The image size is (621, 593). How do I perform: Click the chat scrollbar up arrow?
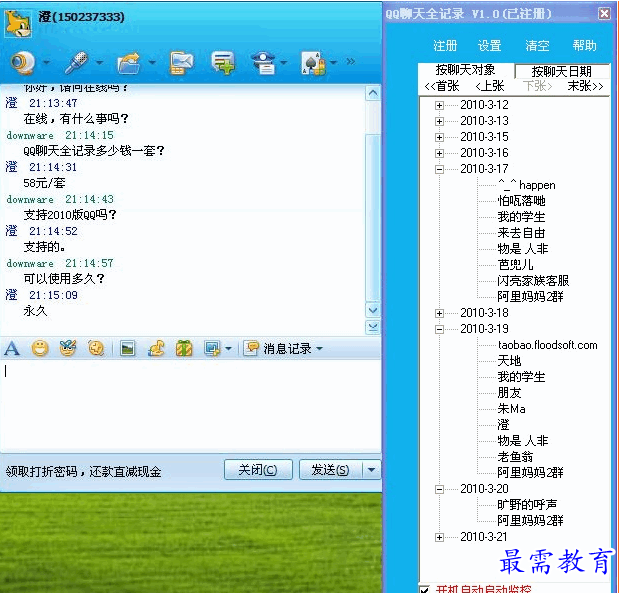click(x=373, y=93)
